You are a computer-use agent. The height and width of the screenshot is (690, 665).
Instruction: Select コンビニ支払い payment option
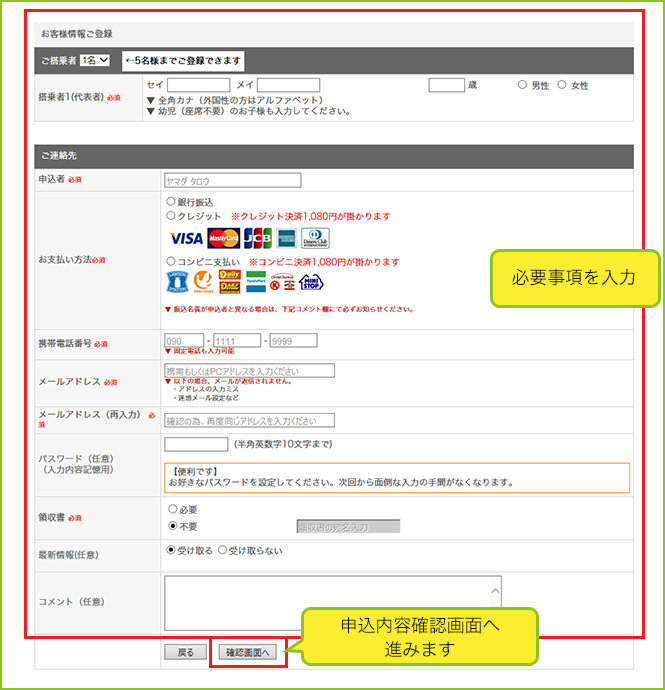click(171, 261)
